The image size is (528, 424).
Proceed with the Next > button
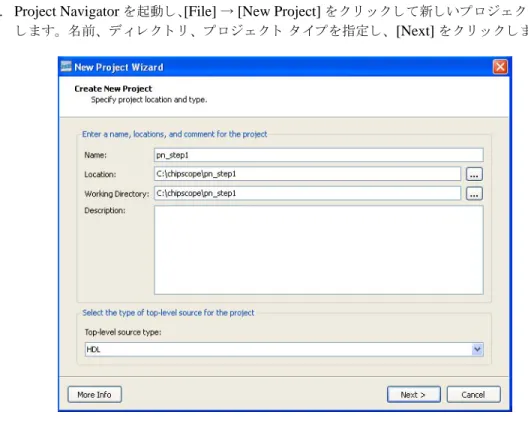[x=414, y=394]
